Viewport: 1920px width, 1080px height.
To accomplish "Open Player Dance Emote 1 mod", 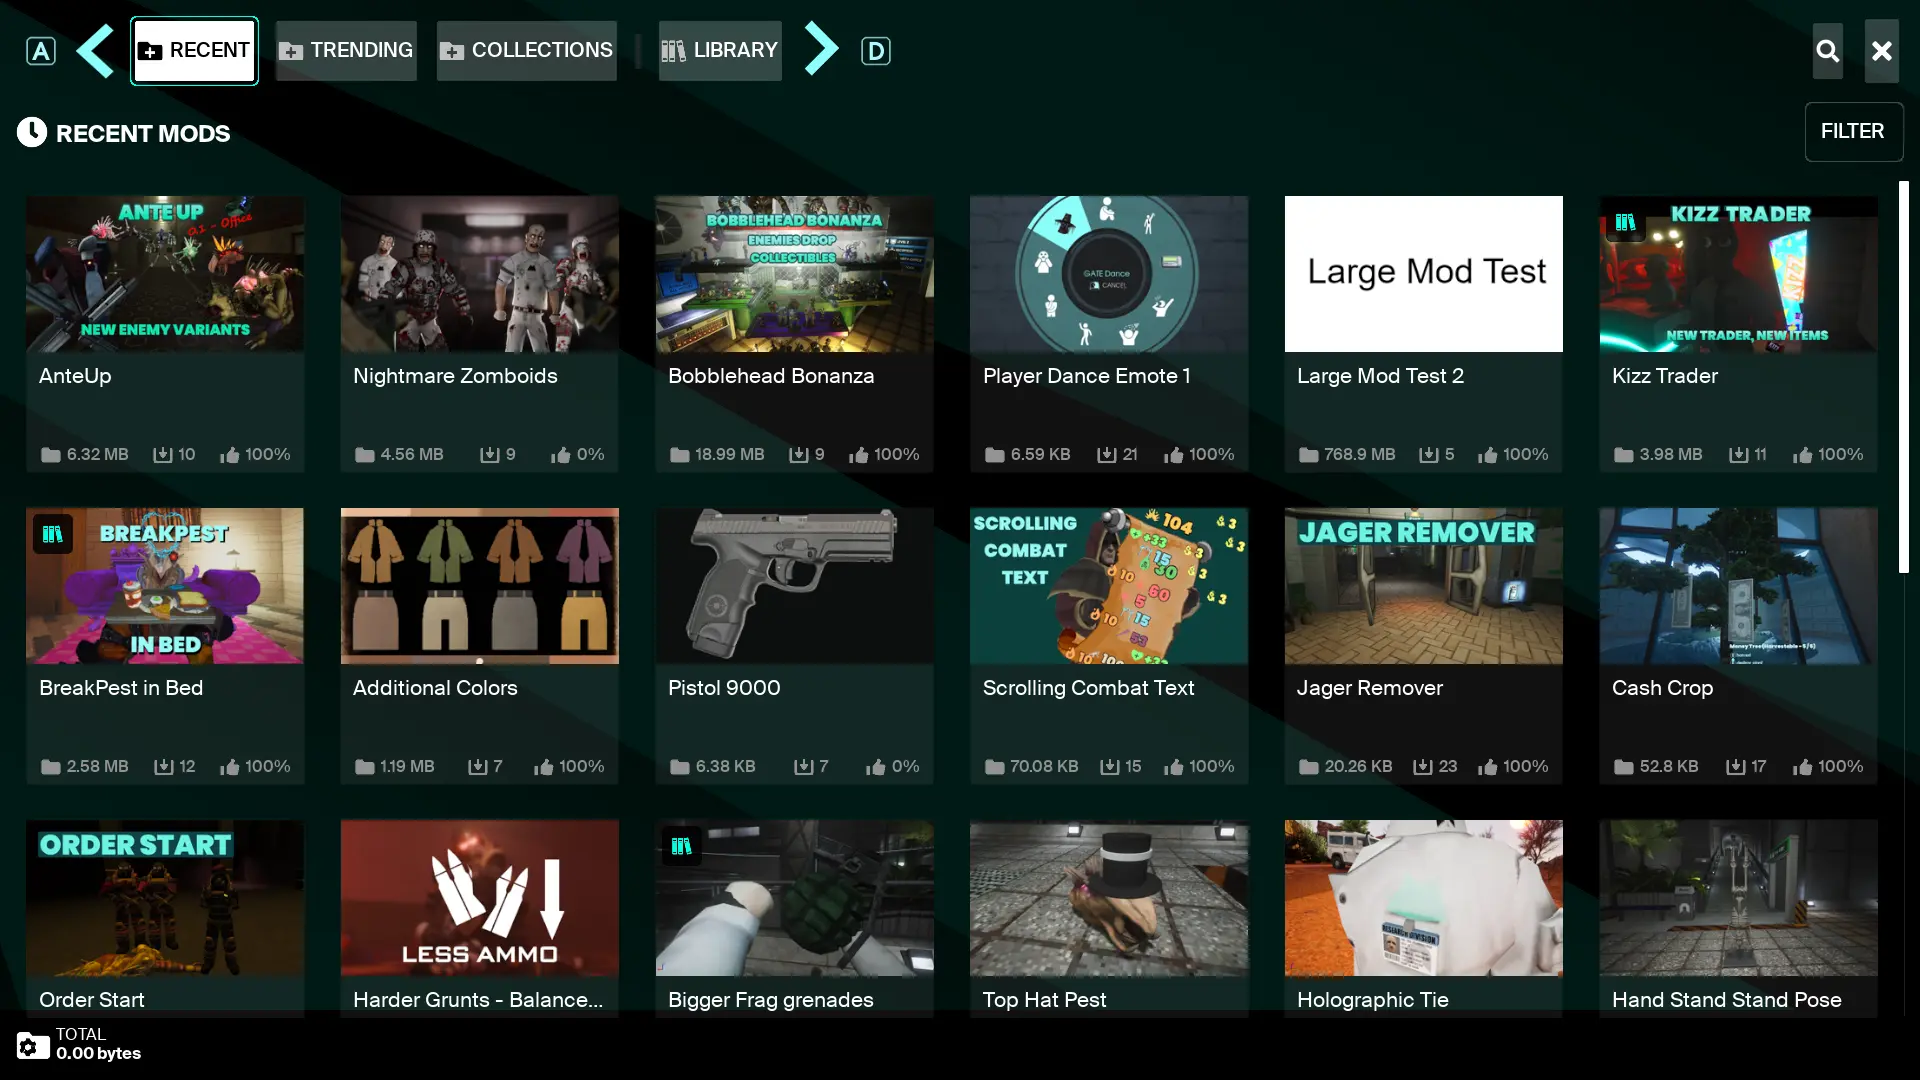I will coord(1109,334).
